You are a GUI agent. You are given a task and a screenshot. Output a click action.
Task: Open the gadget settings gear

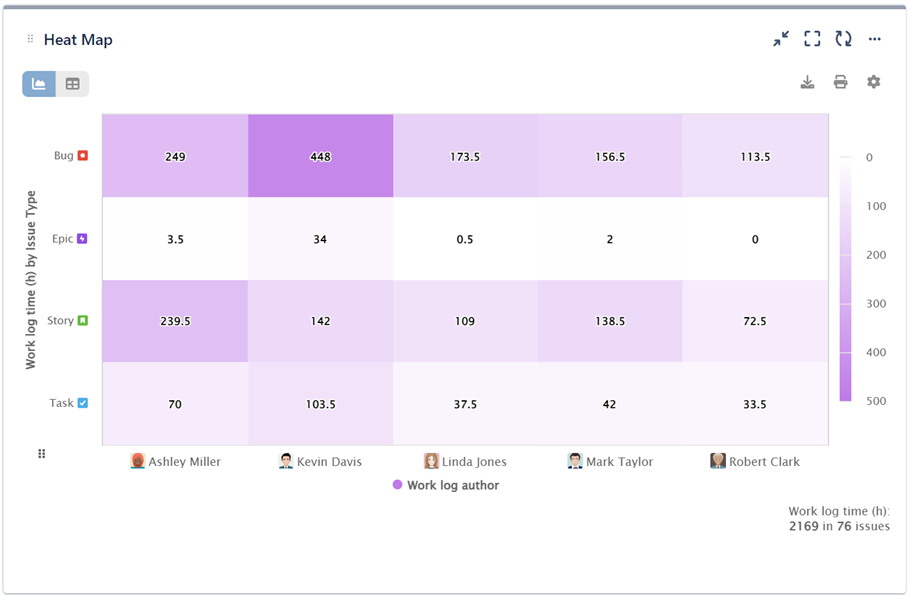point(873,82)
